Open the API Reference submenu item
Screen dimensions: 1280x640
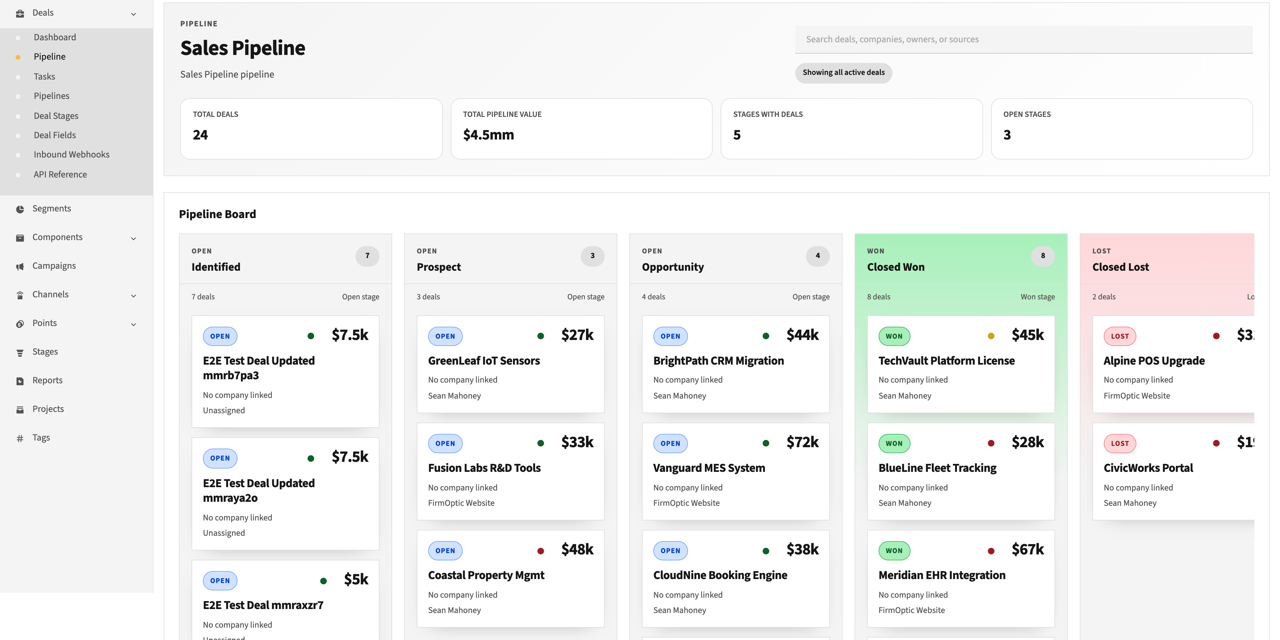click(60, 174)
